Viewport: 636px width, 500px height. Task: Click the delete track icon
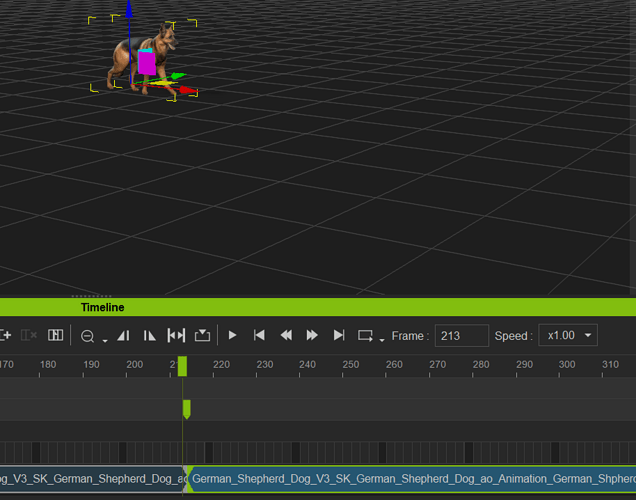click(x=29, y=335)
